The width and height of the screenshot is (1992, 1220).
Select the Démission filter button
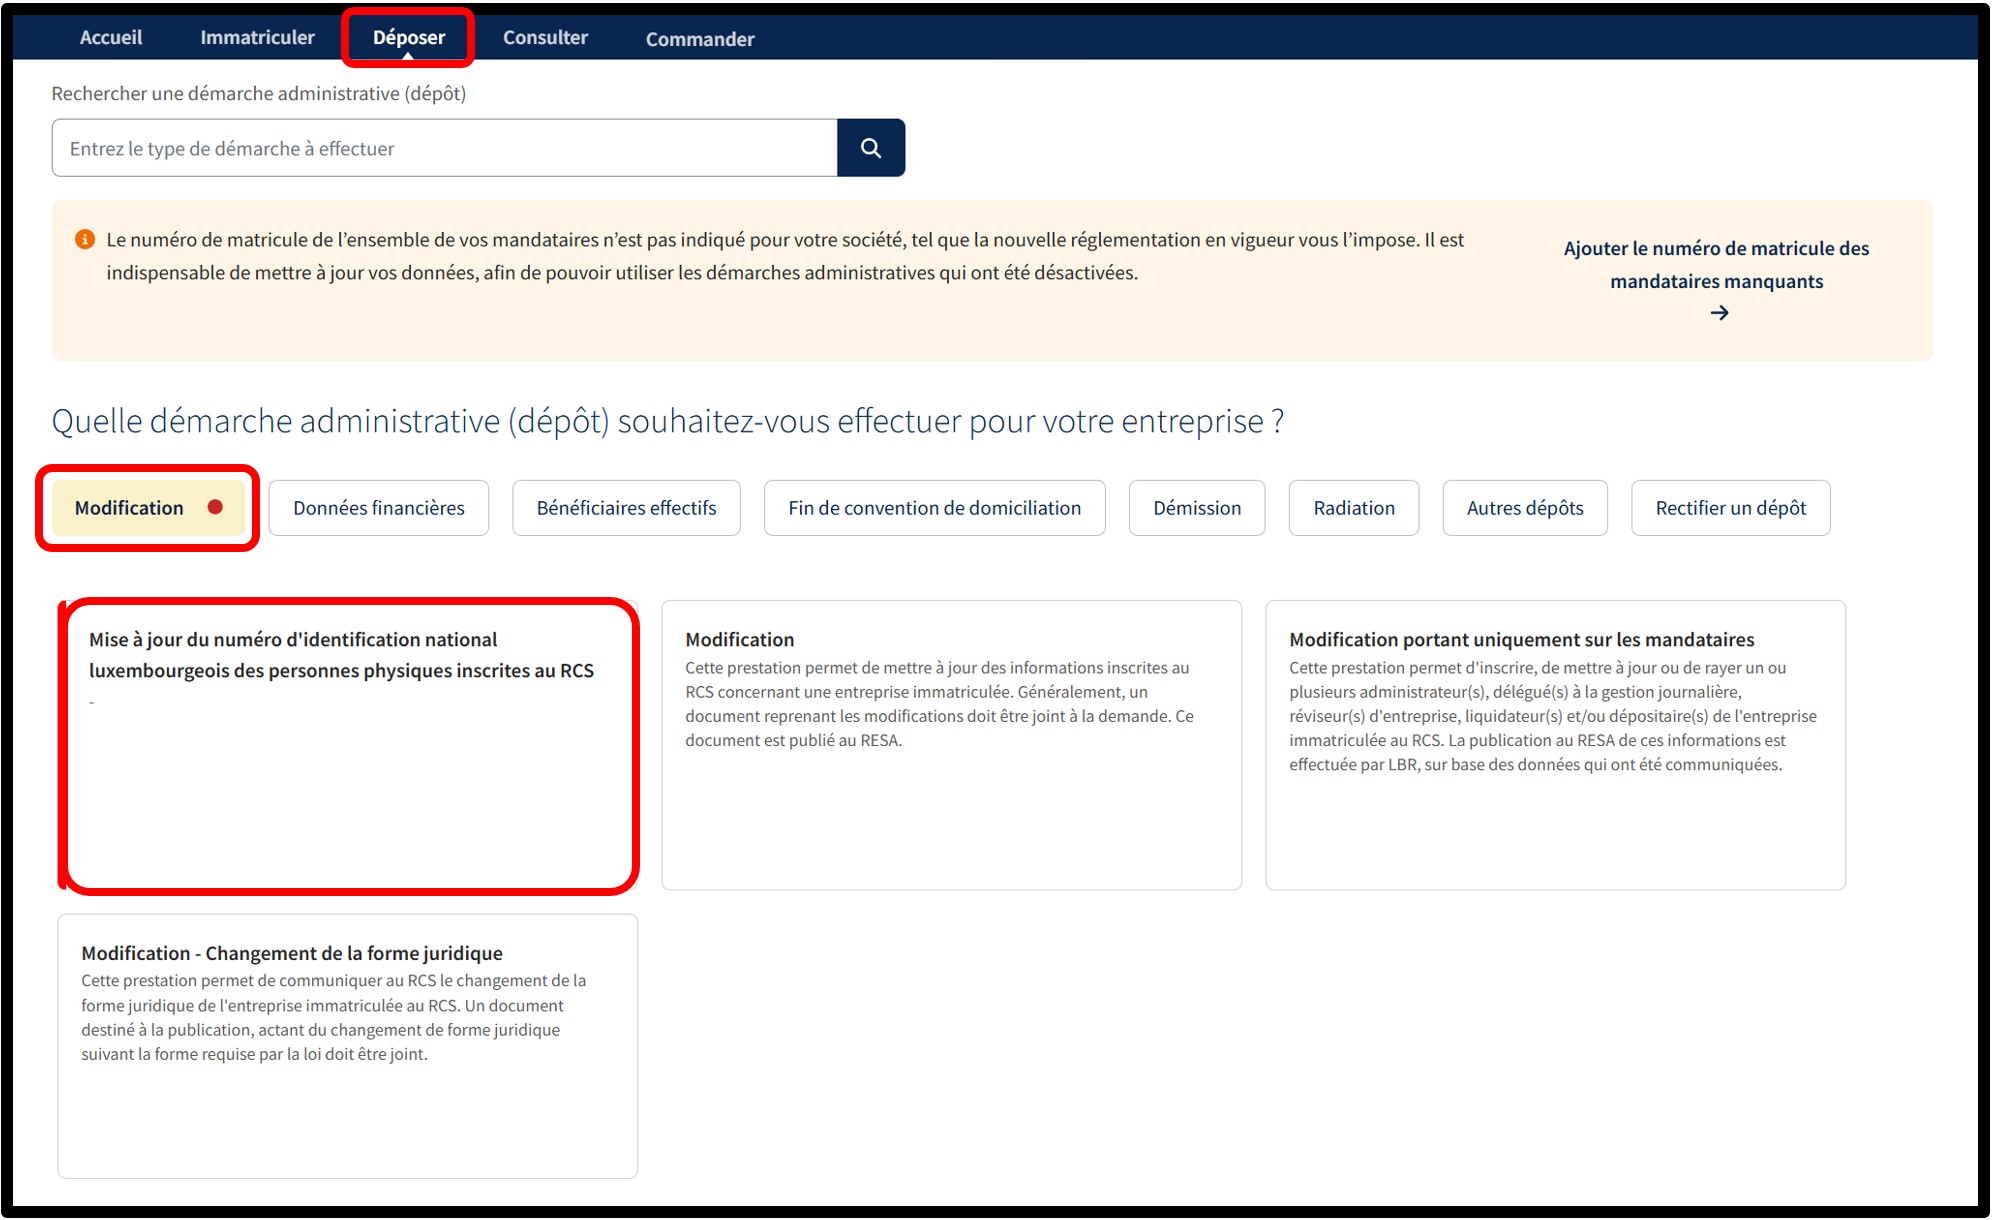[1196, 508]
